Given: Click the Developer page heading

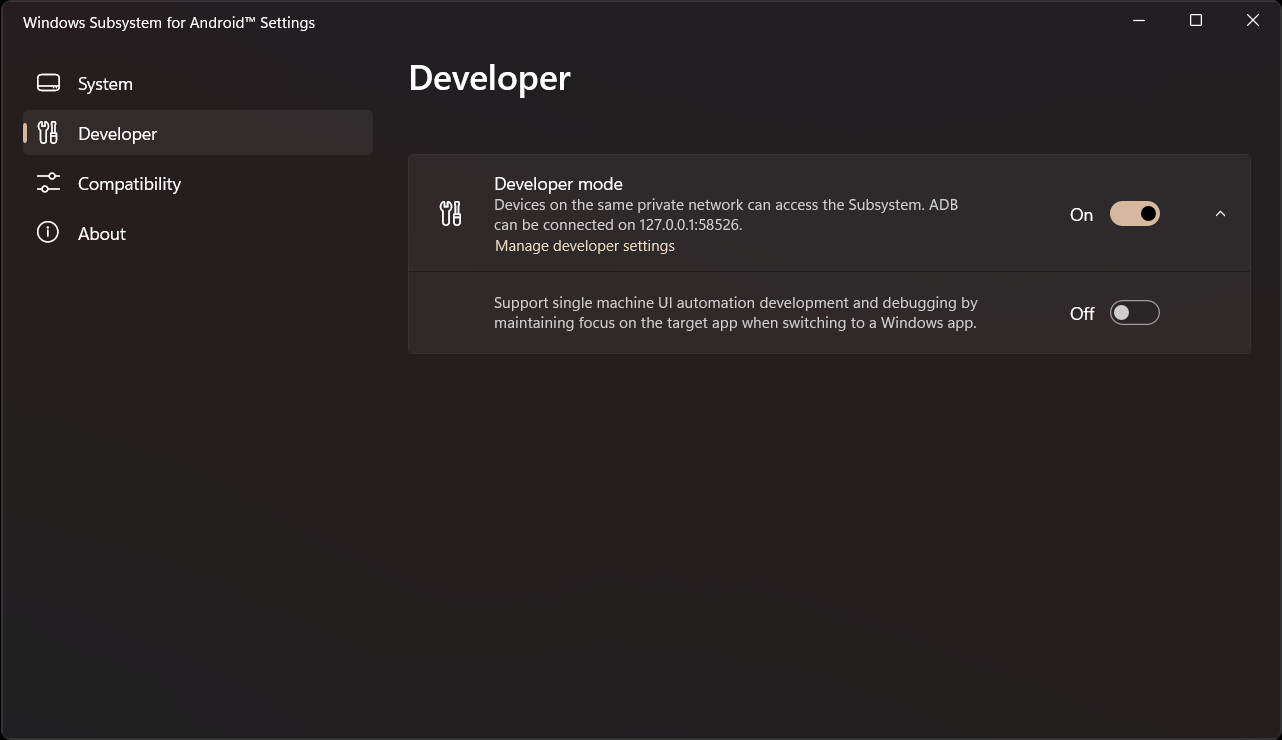Looking at the screenshot, I should (490, 78).
